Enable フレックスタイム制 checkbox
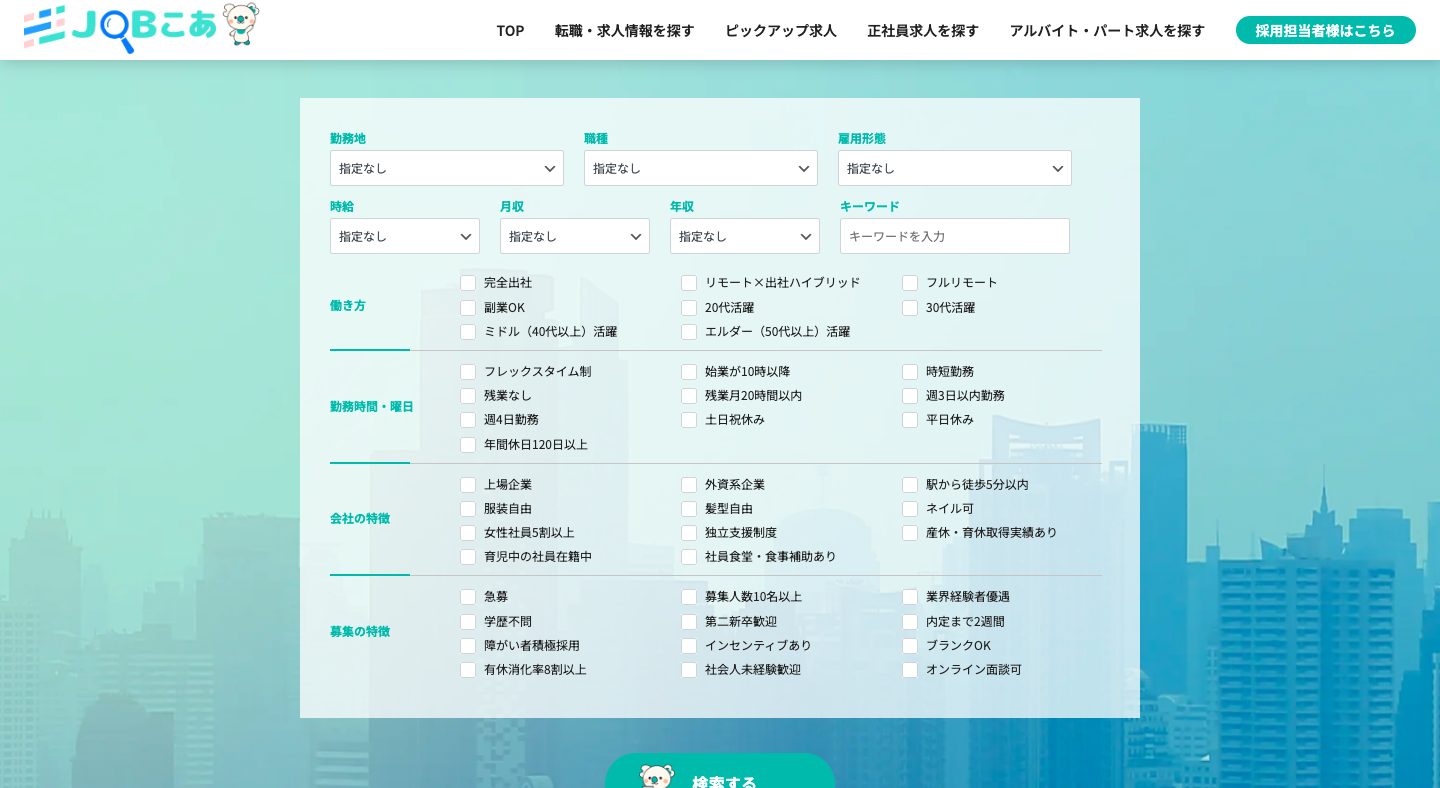The height and width of the screenshot is (788, 1440). click(468, 372)
